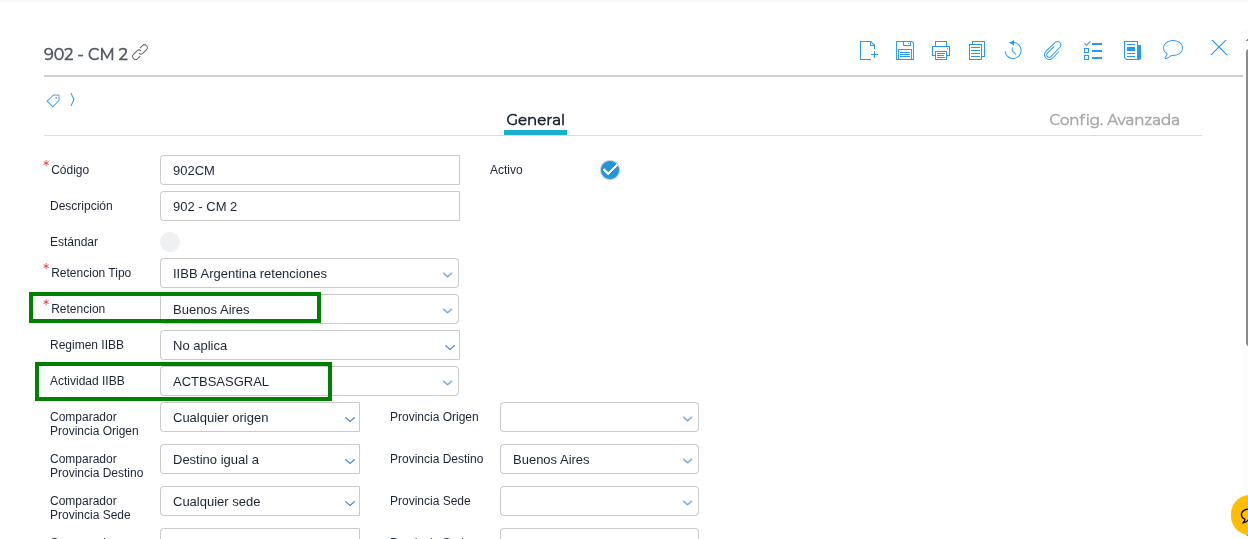The width and height of the screenshot is (1248, 539).
Task: Open the checklist tasks icon
Action: [1093, 50]
